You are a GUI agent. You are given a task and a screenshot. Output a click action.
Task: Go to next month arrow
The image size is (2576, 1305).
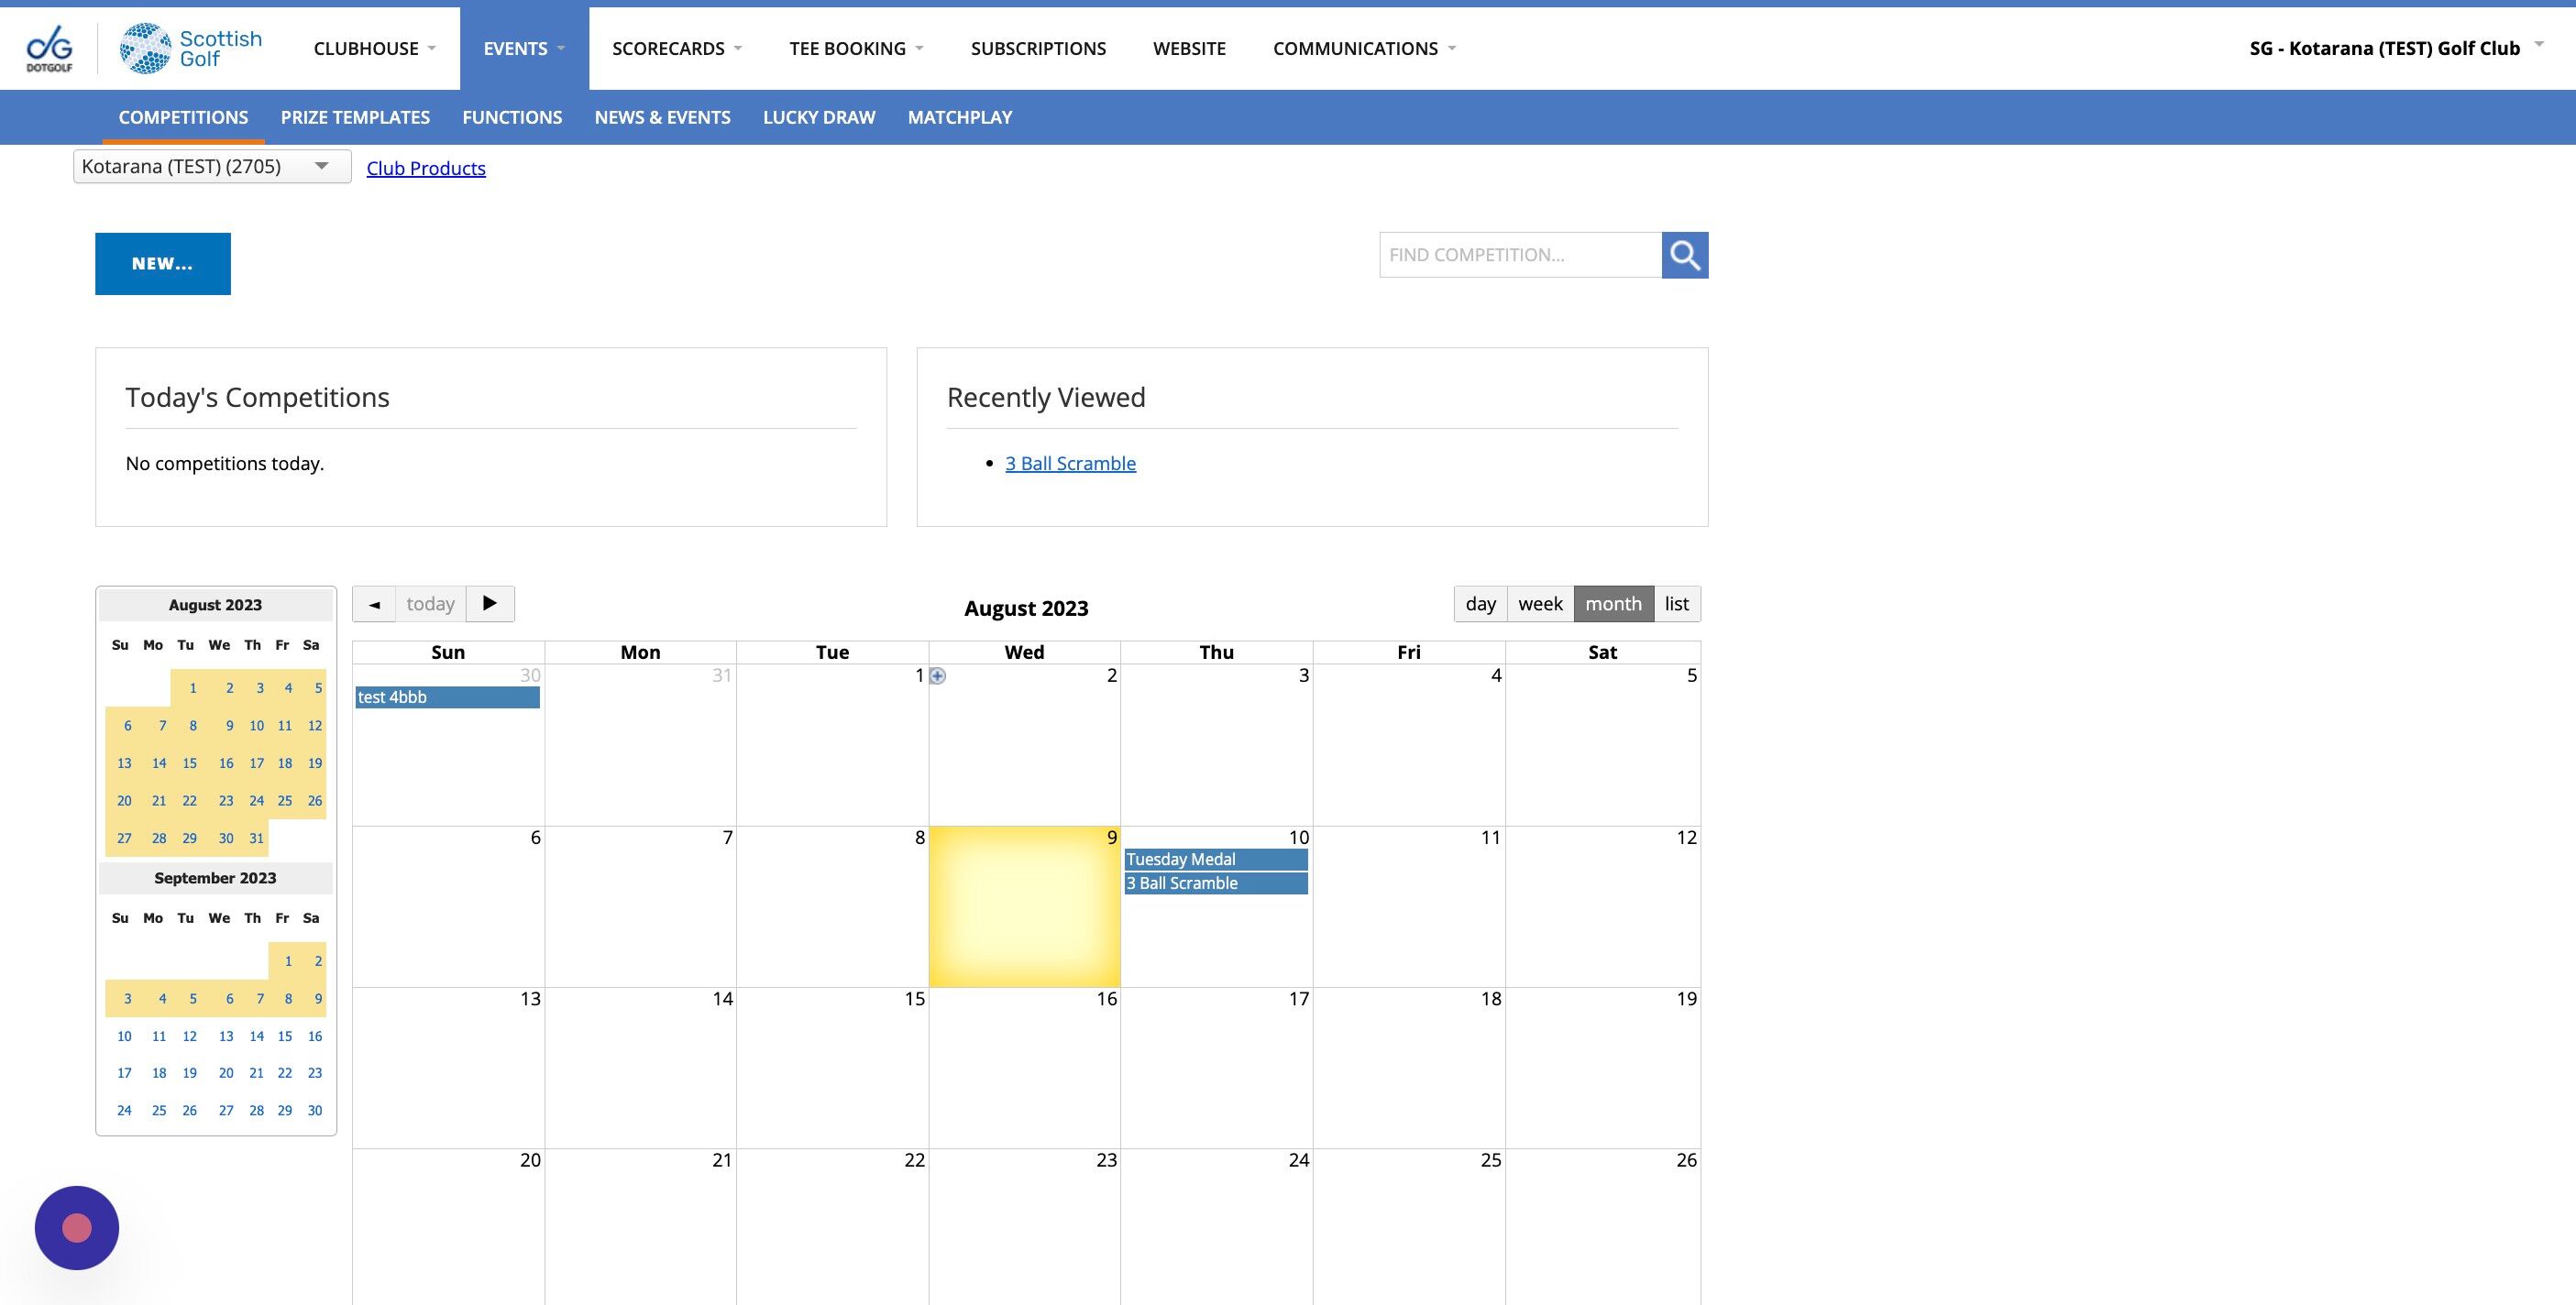click(x=490, y=604)
